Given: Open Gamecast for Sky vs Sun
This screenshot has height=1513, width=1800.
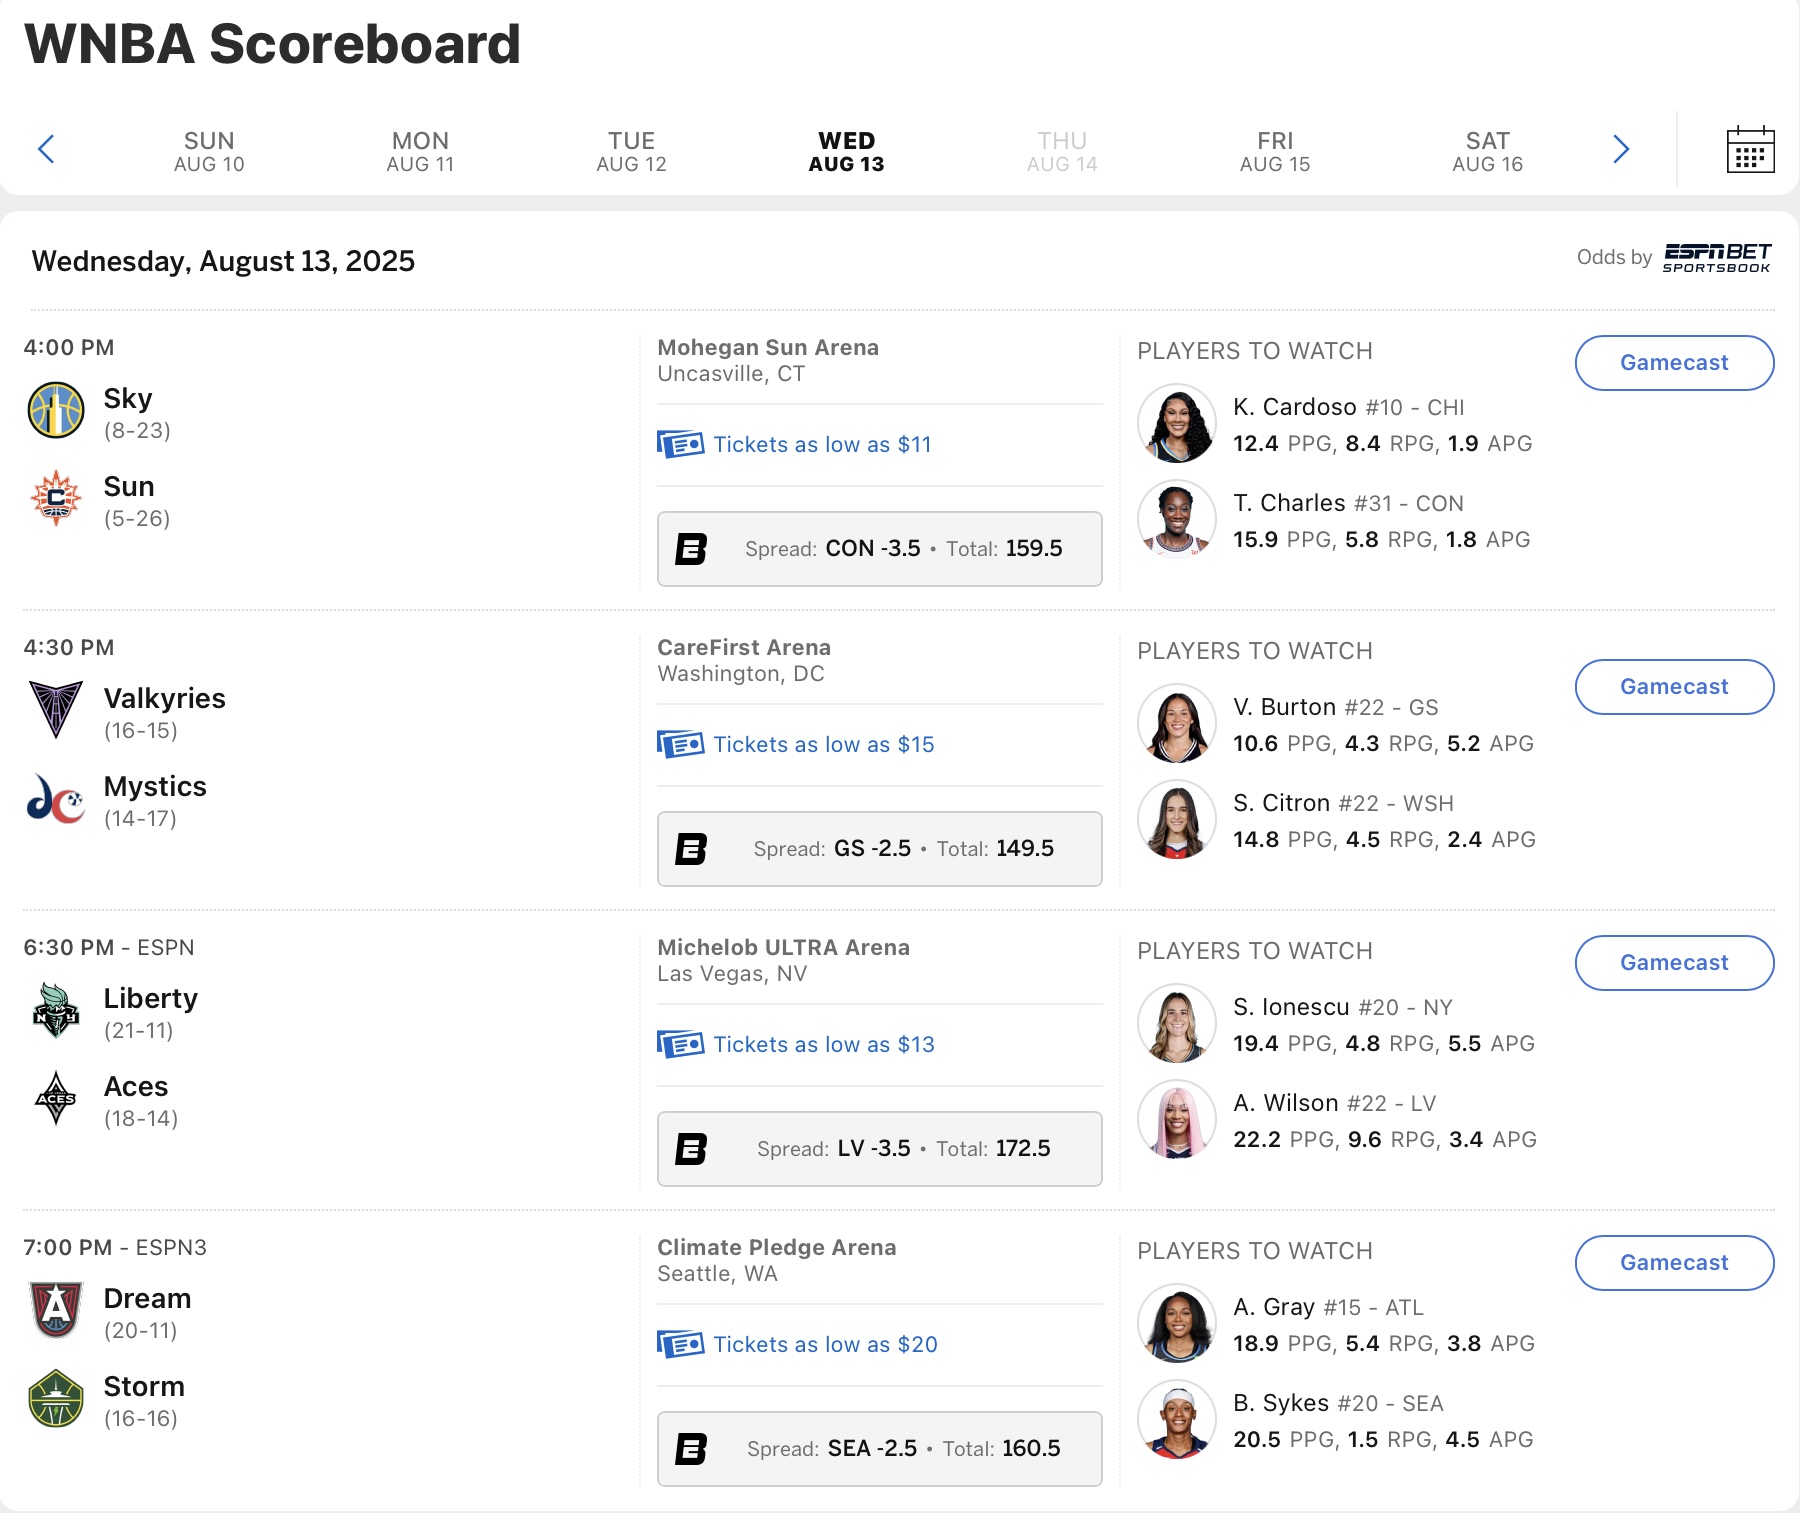Looking at the screenshot, I should click(x=1675, y=363).
